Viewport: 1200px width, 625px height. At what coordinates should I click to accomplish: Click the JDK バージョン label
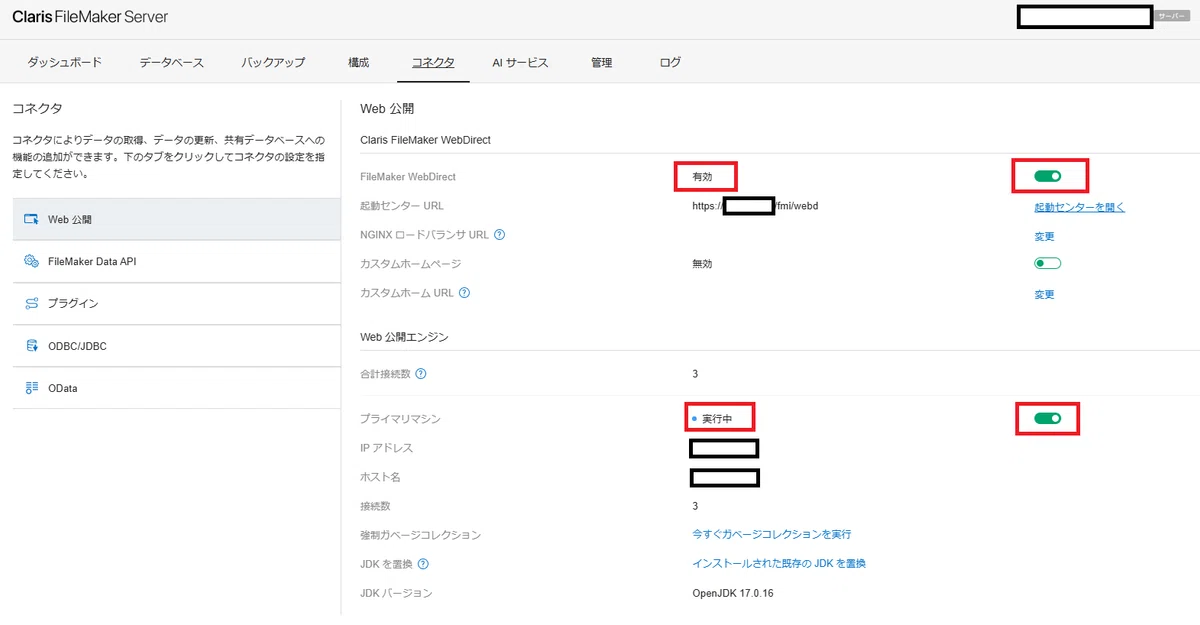coord(396,593)
